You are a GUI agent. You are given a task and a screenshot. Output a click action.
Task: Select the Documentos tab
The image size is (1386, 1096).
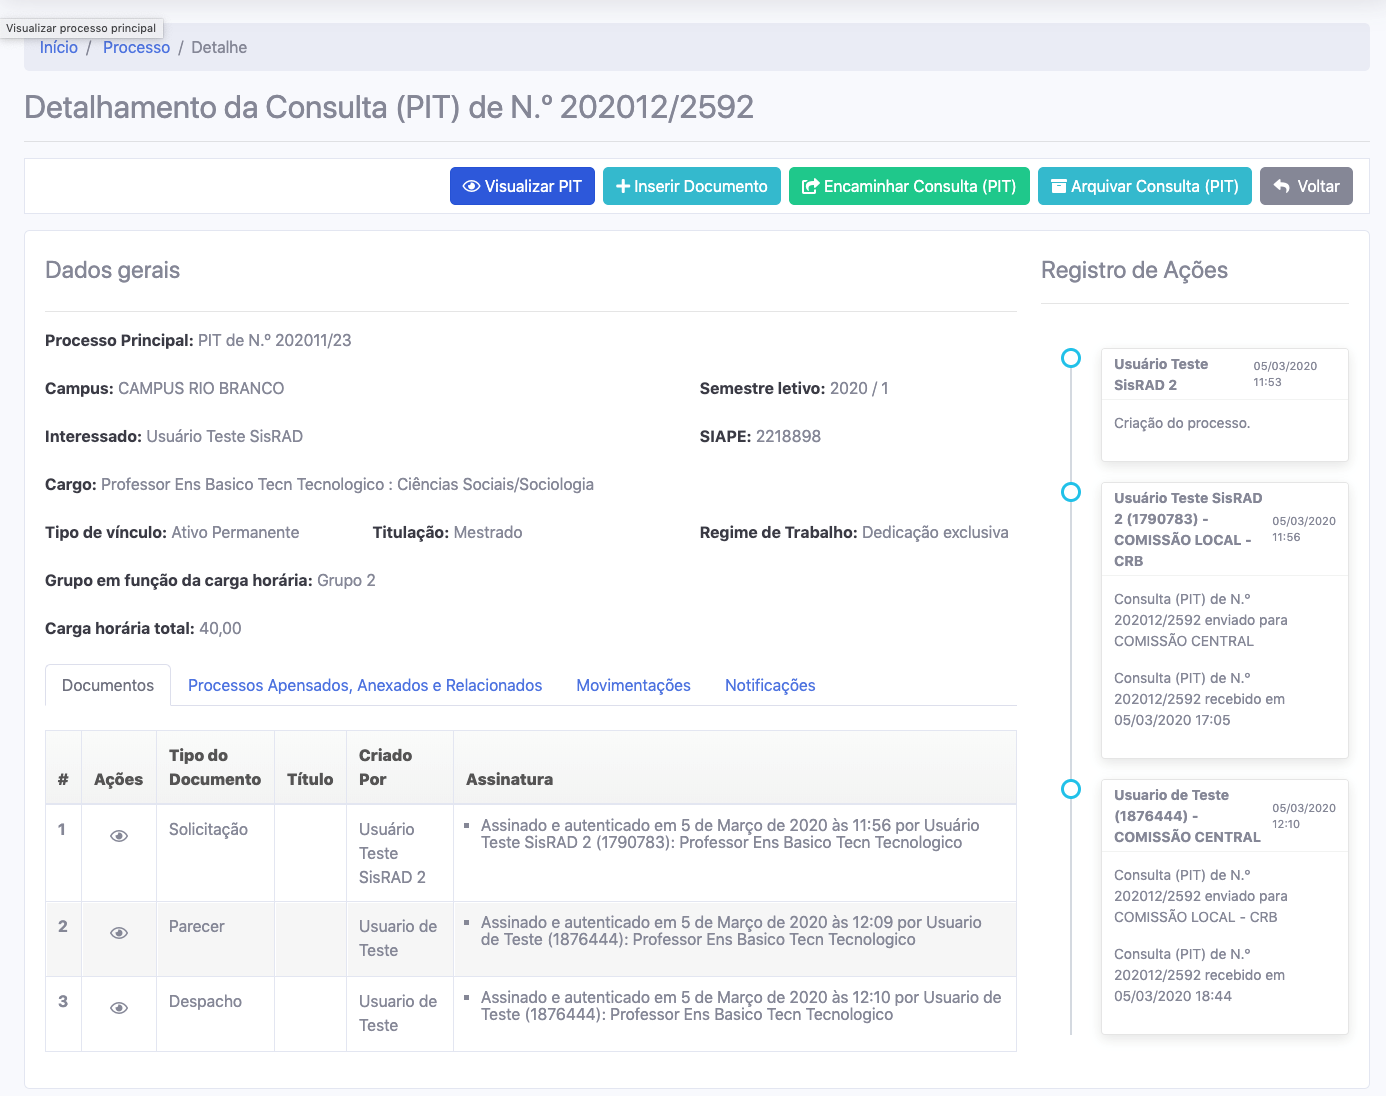coord(108,685)
